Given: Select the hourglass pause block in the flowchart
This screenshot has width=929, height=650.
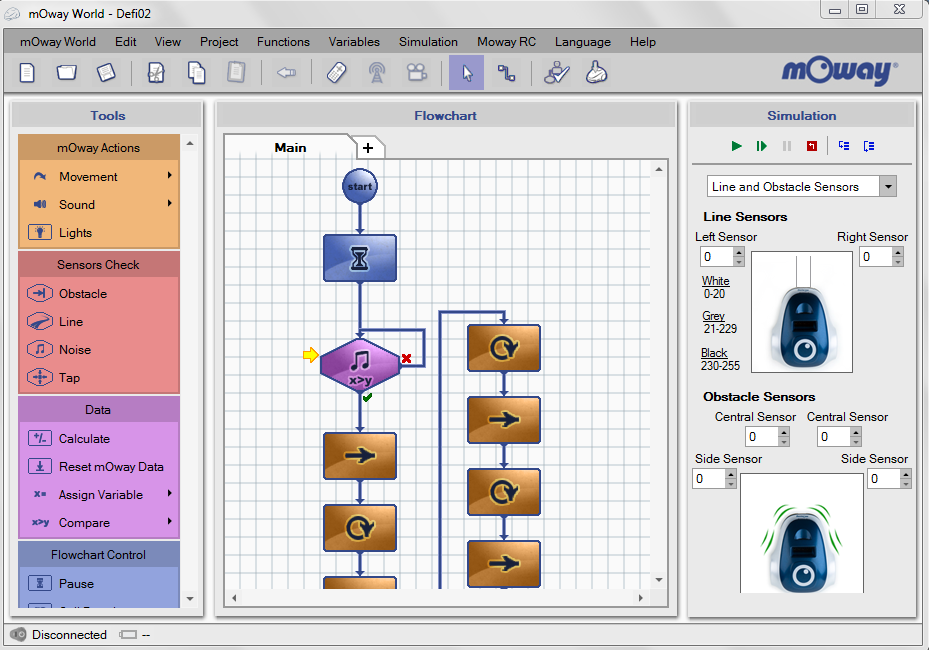Looking at the screenshot, I should click(x=360, y=258).
